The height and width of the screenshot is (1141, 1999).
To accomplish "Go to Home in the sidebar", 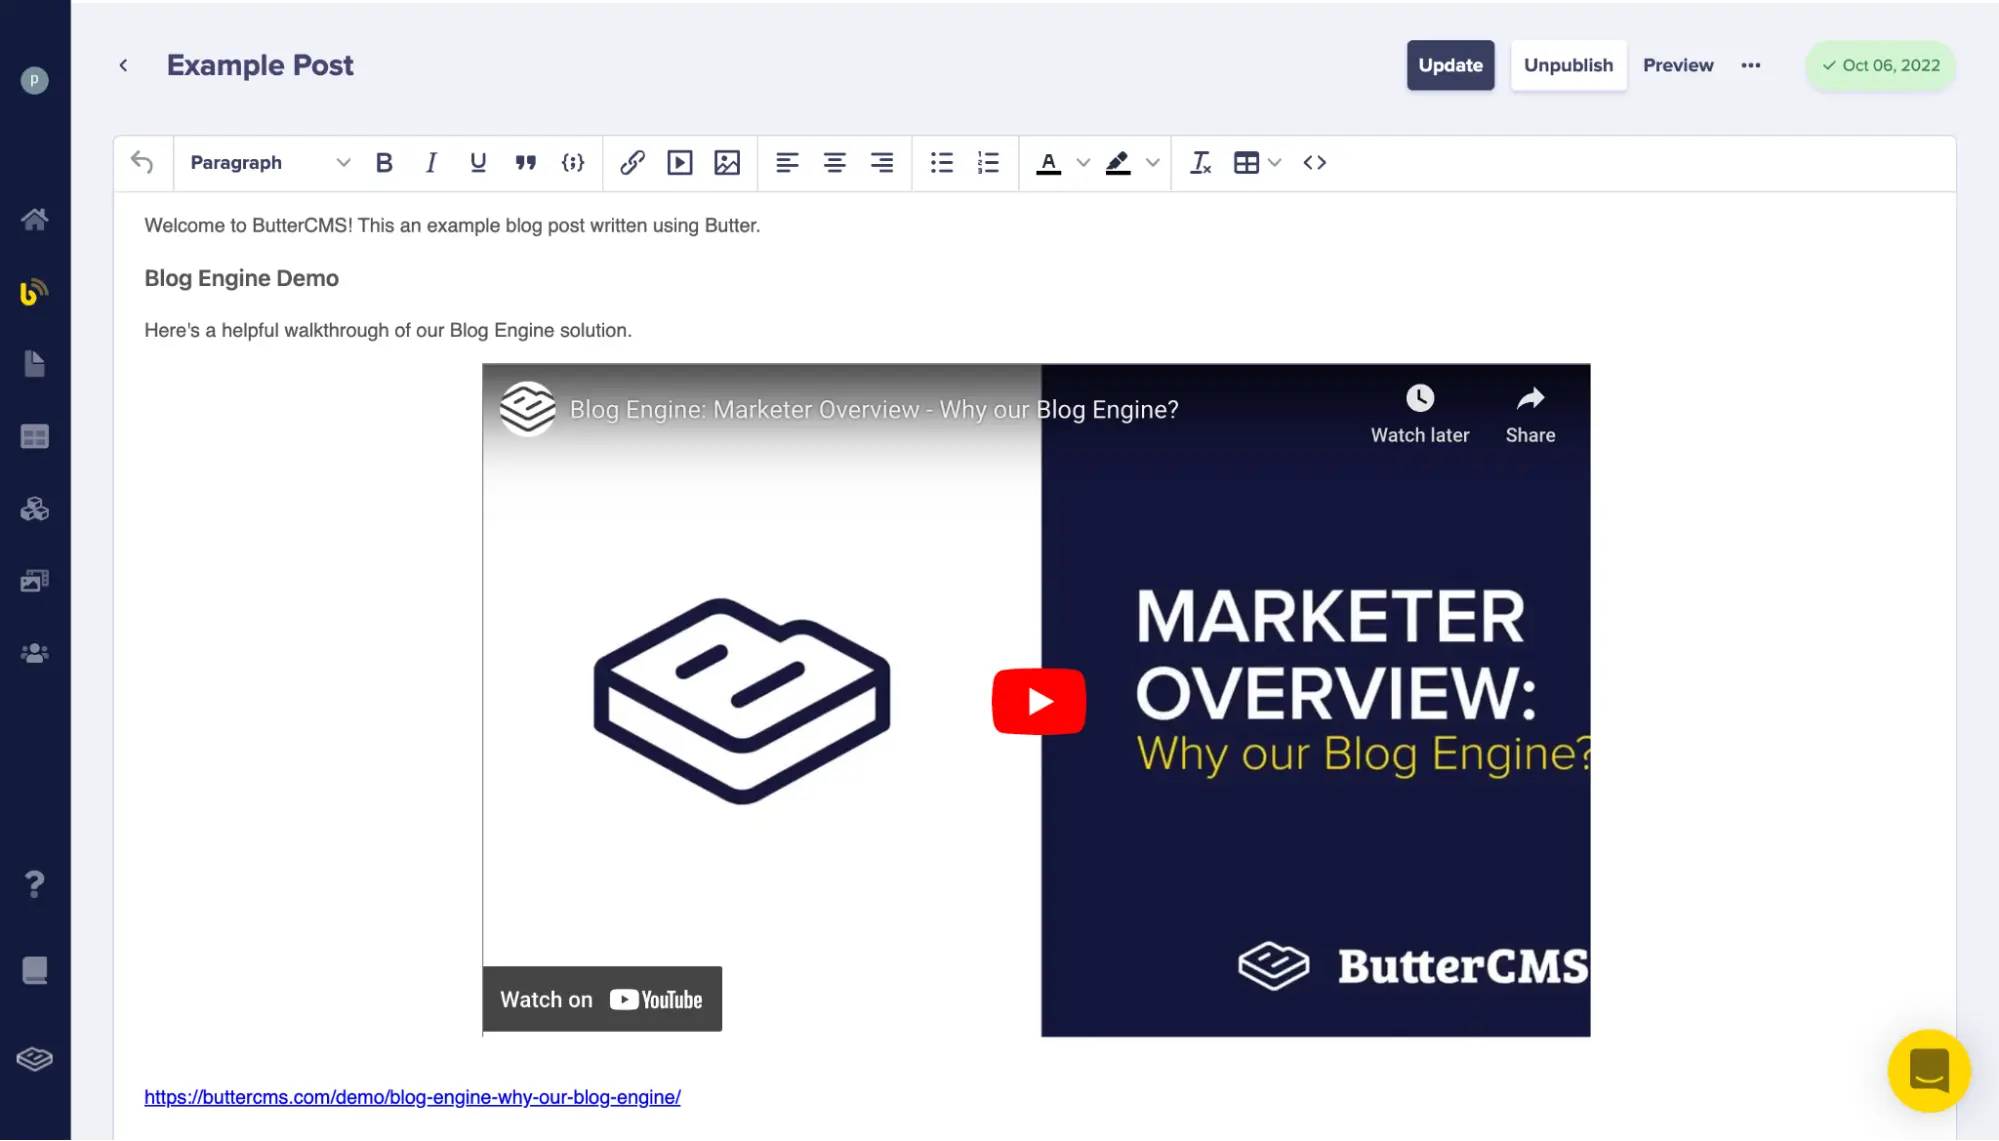I will click(x=35, y=219).
